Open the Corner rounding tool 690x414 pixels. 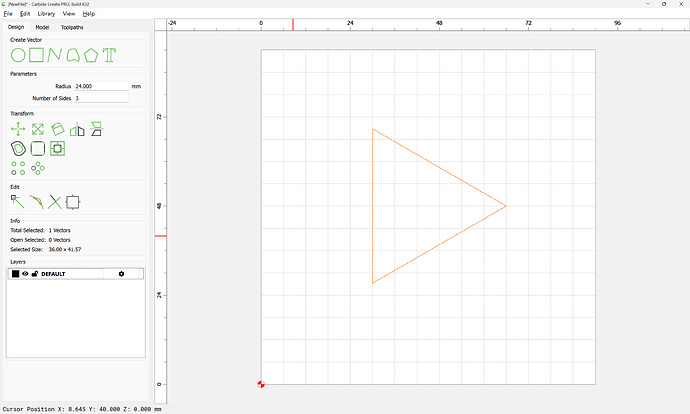point(38,149)
